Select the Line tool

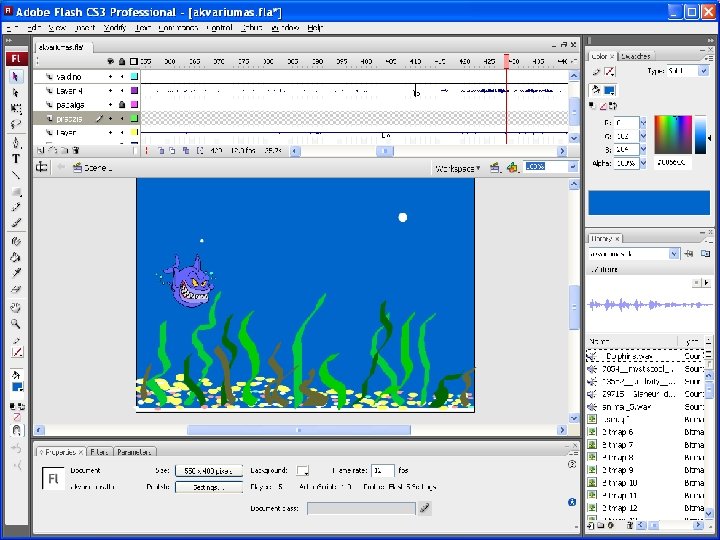point(16,175)
